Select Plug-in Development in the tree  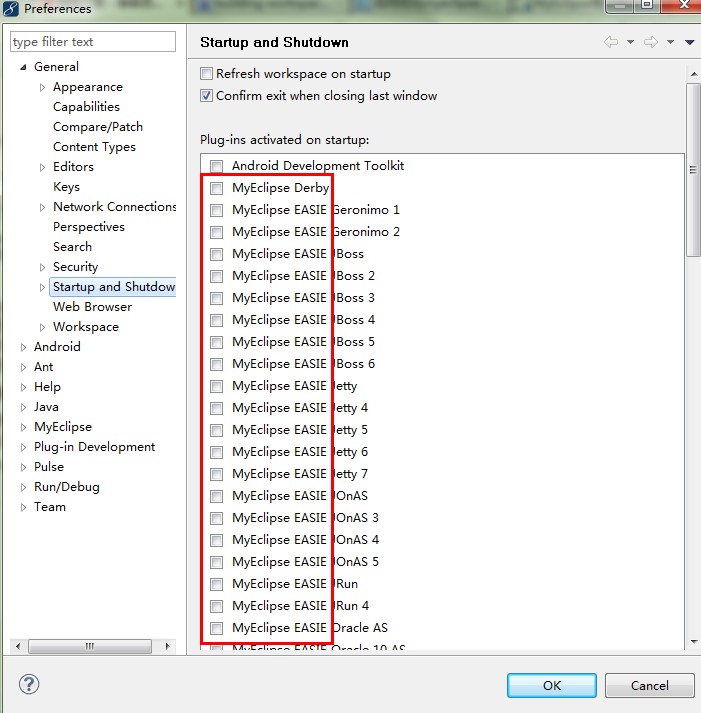95,447
